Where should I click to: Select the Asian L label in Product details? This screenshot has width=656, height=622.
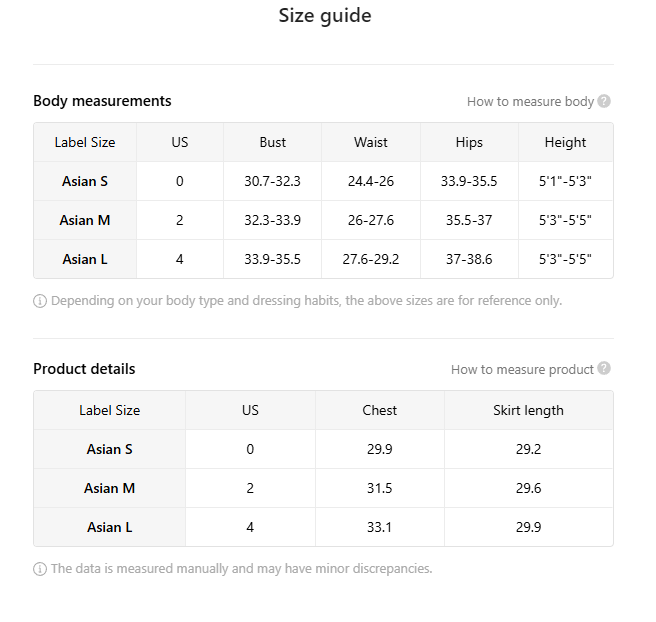coord(110,527)
